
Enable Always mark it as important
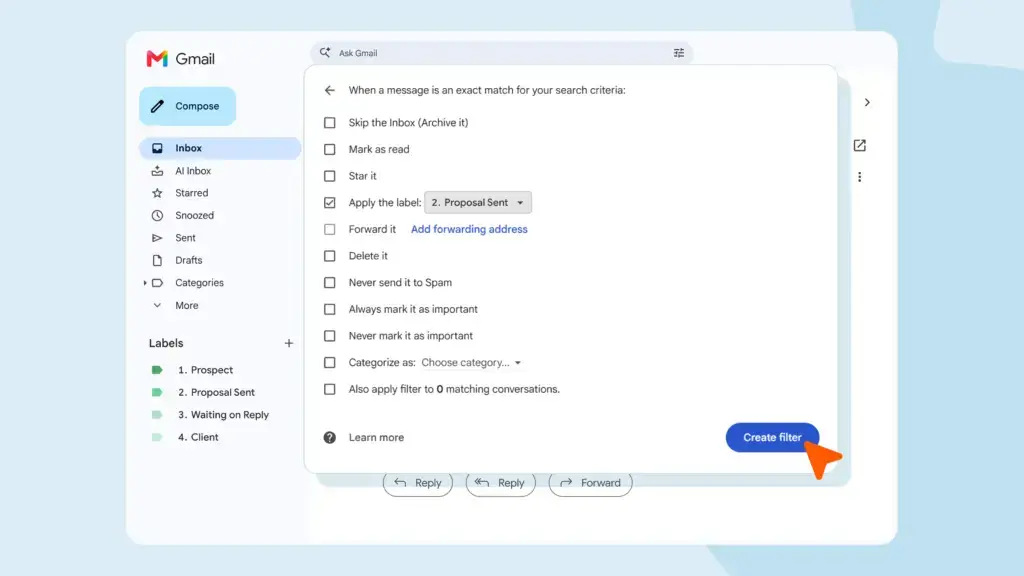(329, 310)
